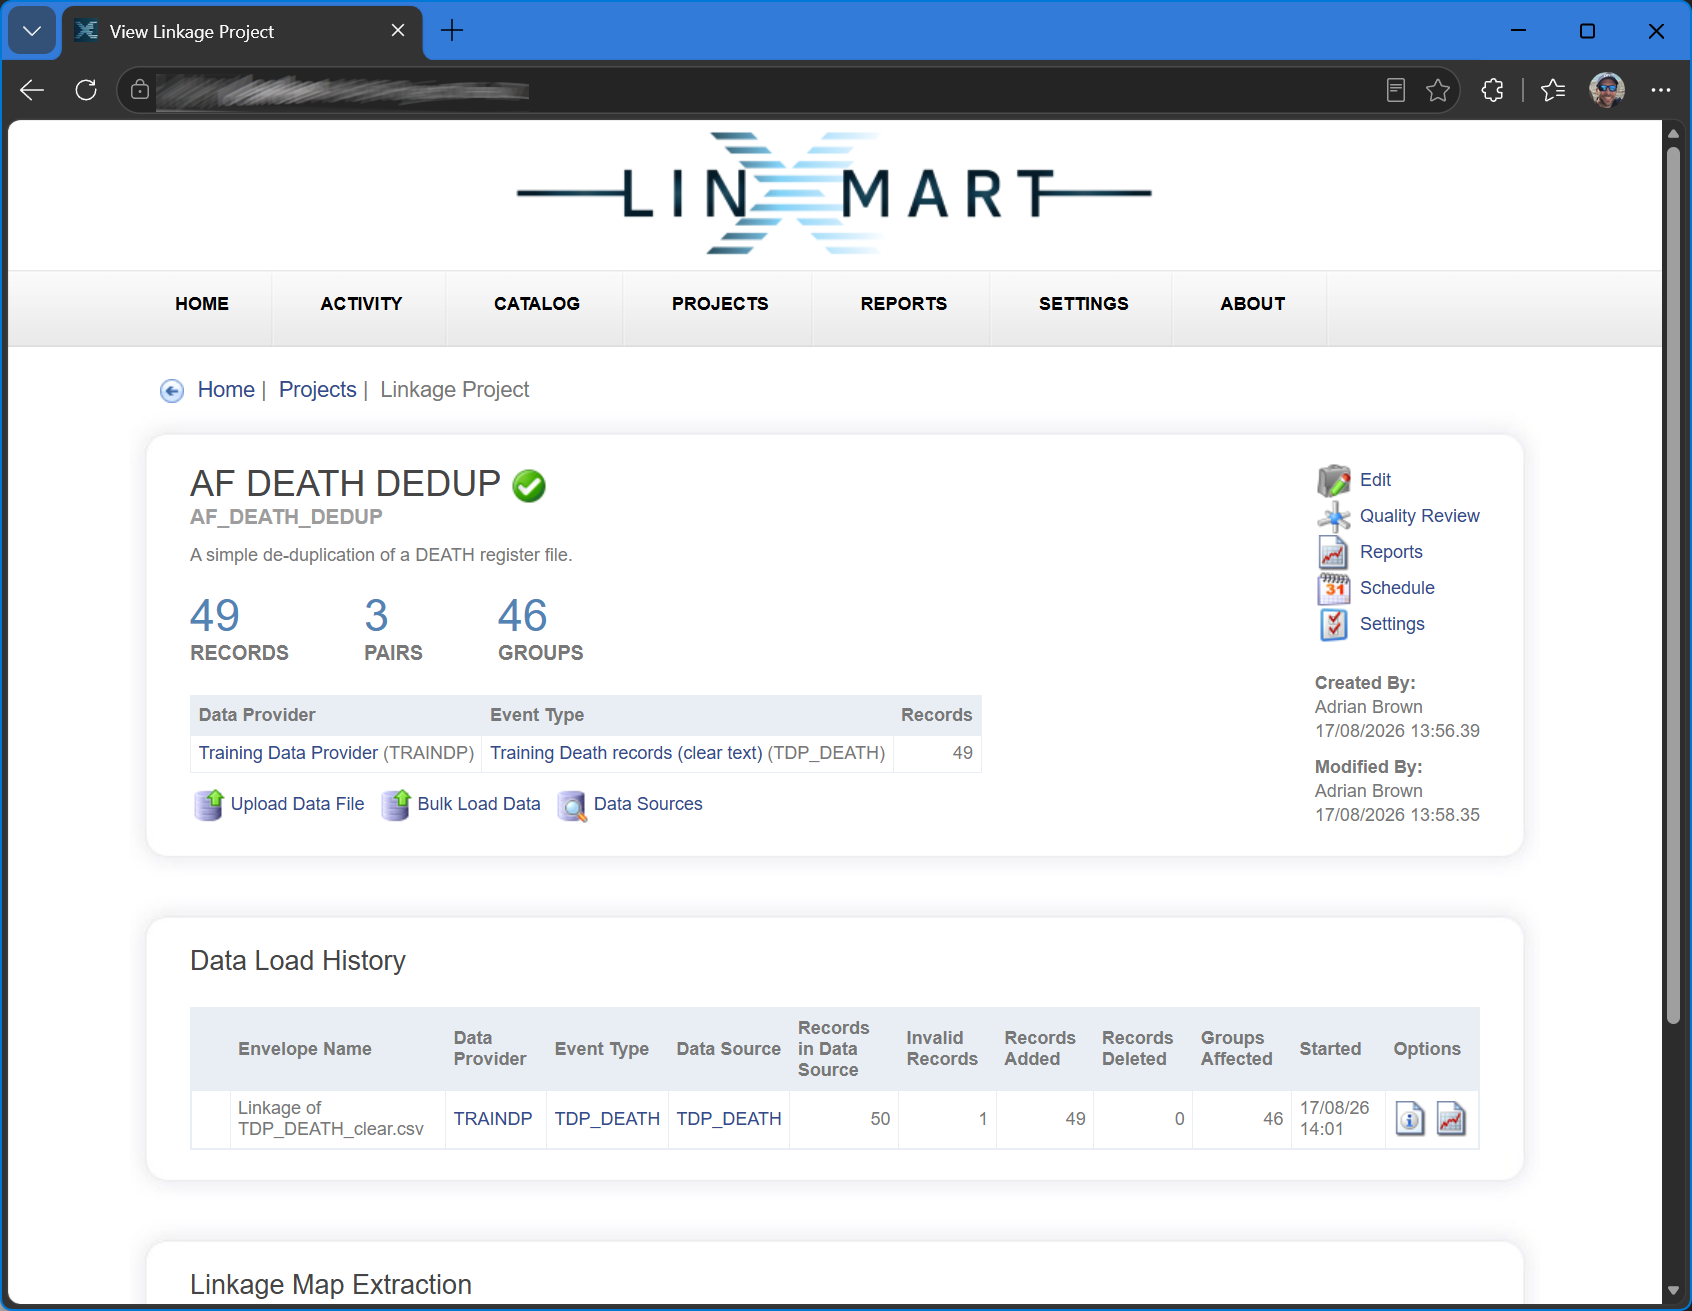Open the ABOUT menu item
The image size is (1692, 1311).
1253,304
